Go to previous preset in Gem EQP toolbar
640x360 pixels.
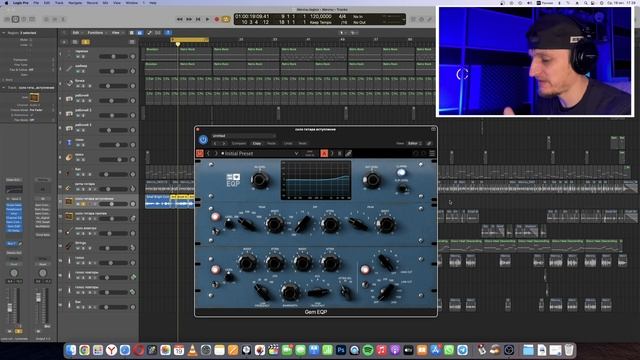208,153
